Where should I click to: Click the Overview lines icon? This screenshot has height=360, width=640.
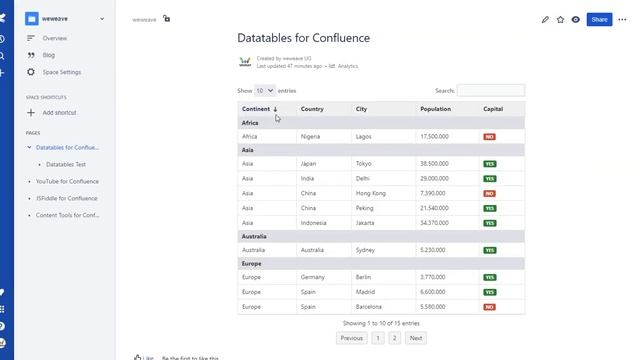[x=31, y=38]
